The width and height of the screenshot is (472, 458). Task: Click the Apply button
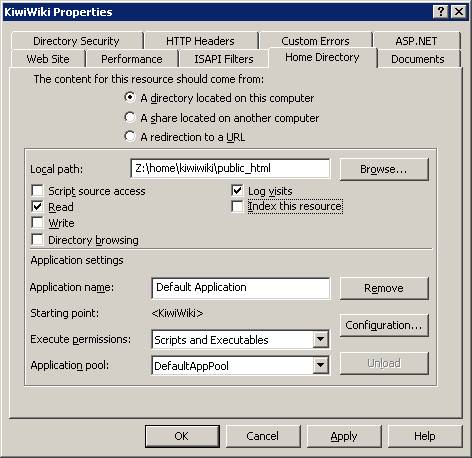tap(344, 436)
